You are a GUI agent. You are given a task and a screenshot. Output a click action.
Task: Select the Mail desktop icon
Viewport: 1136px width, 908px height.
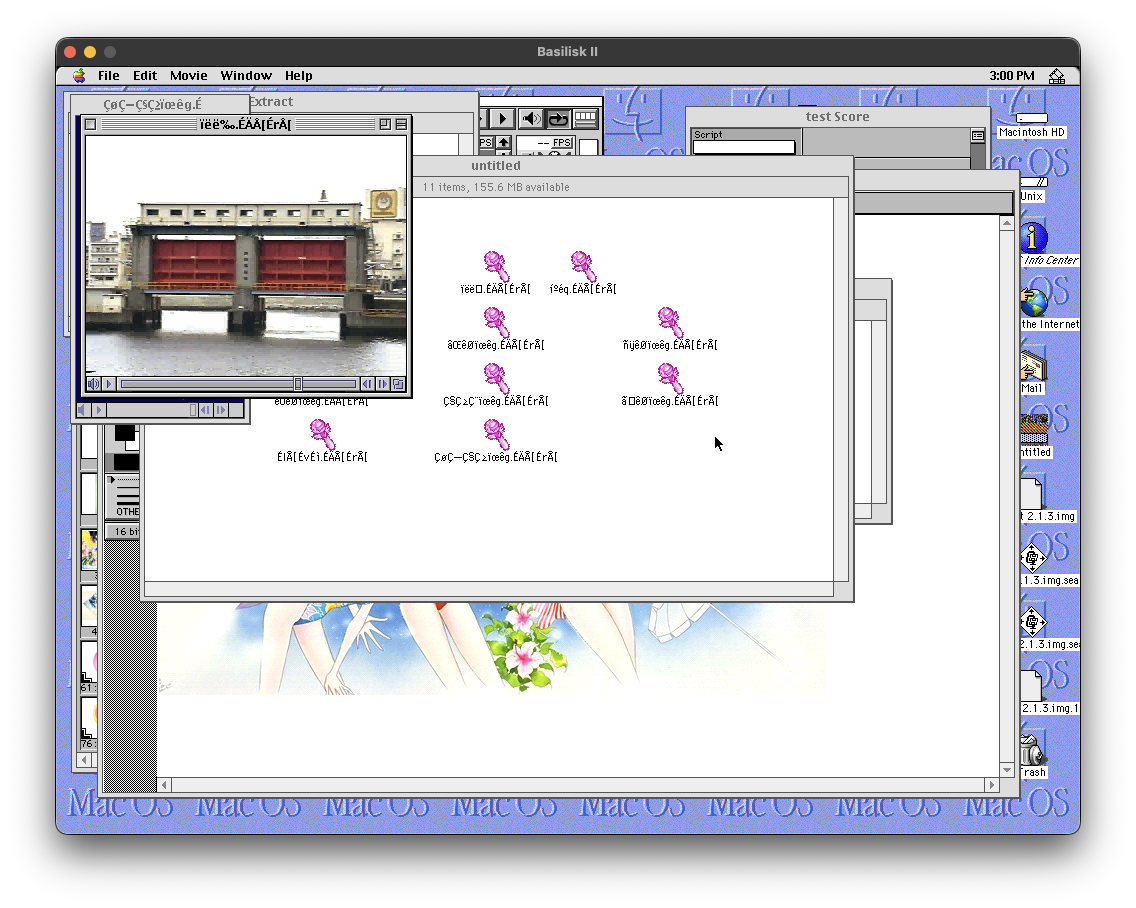1031,367
